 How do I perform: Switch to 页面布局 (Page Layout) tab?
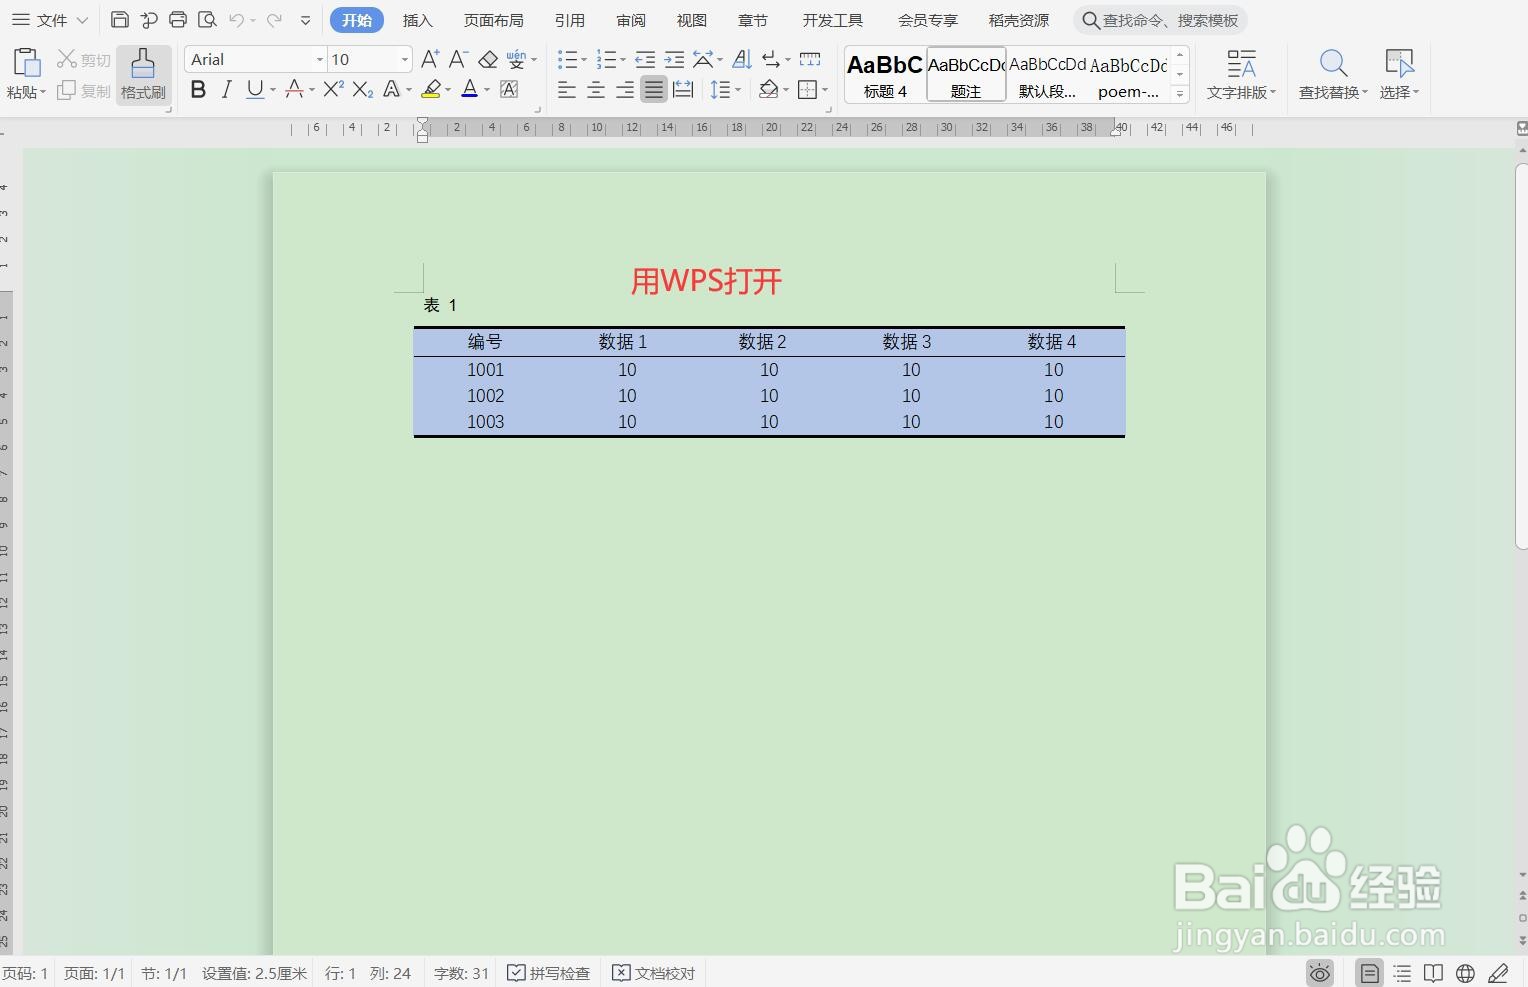(x=494, y=20)
